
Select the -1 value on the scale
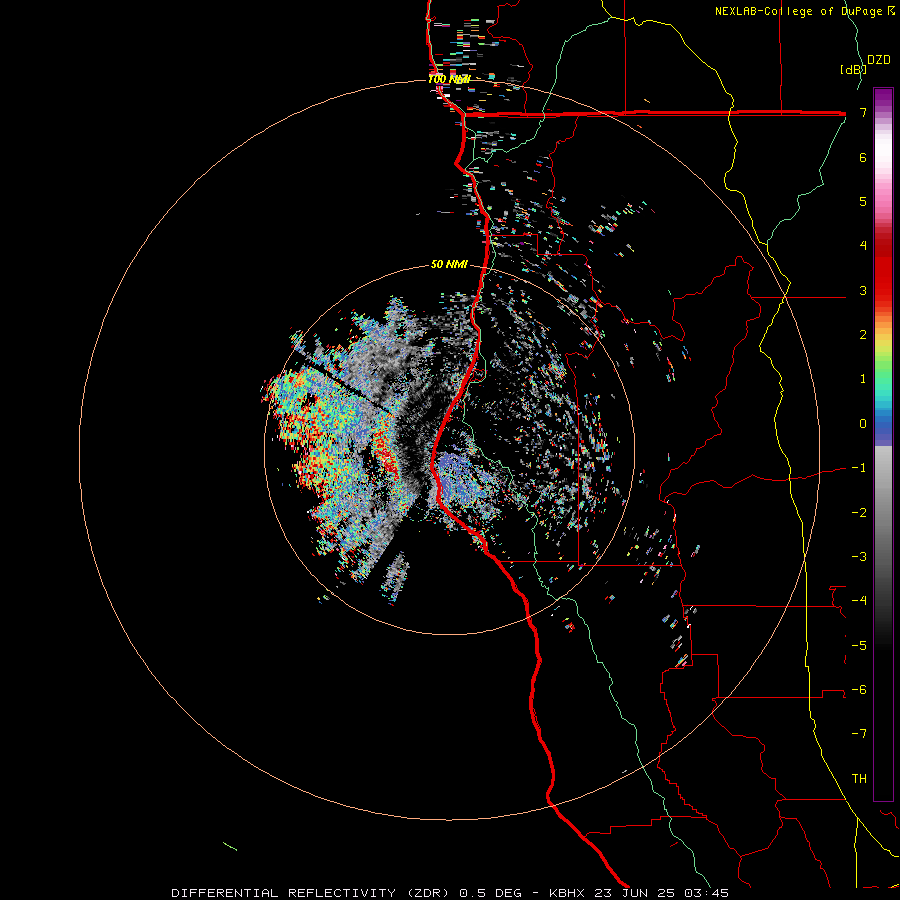[x=859, y=468]
